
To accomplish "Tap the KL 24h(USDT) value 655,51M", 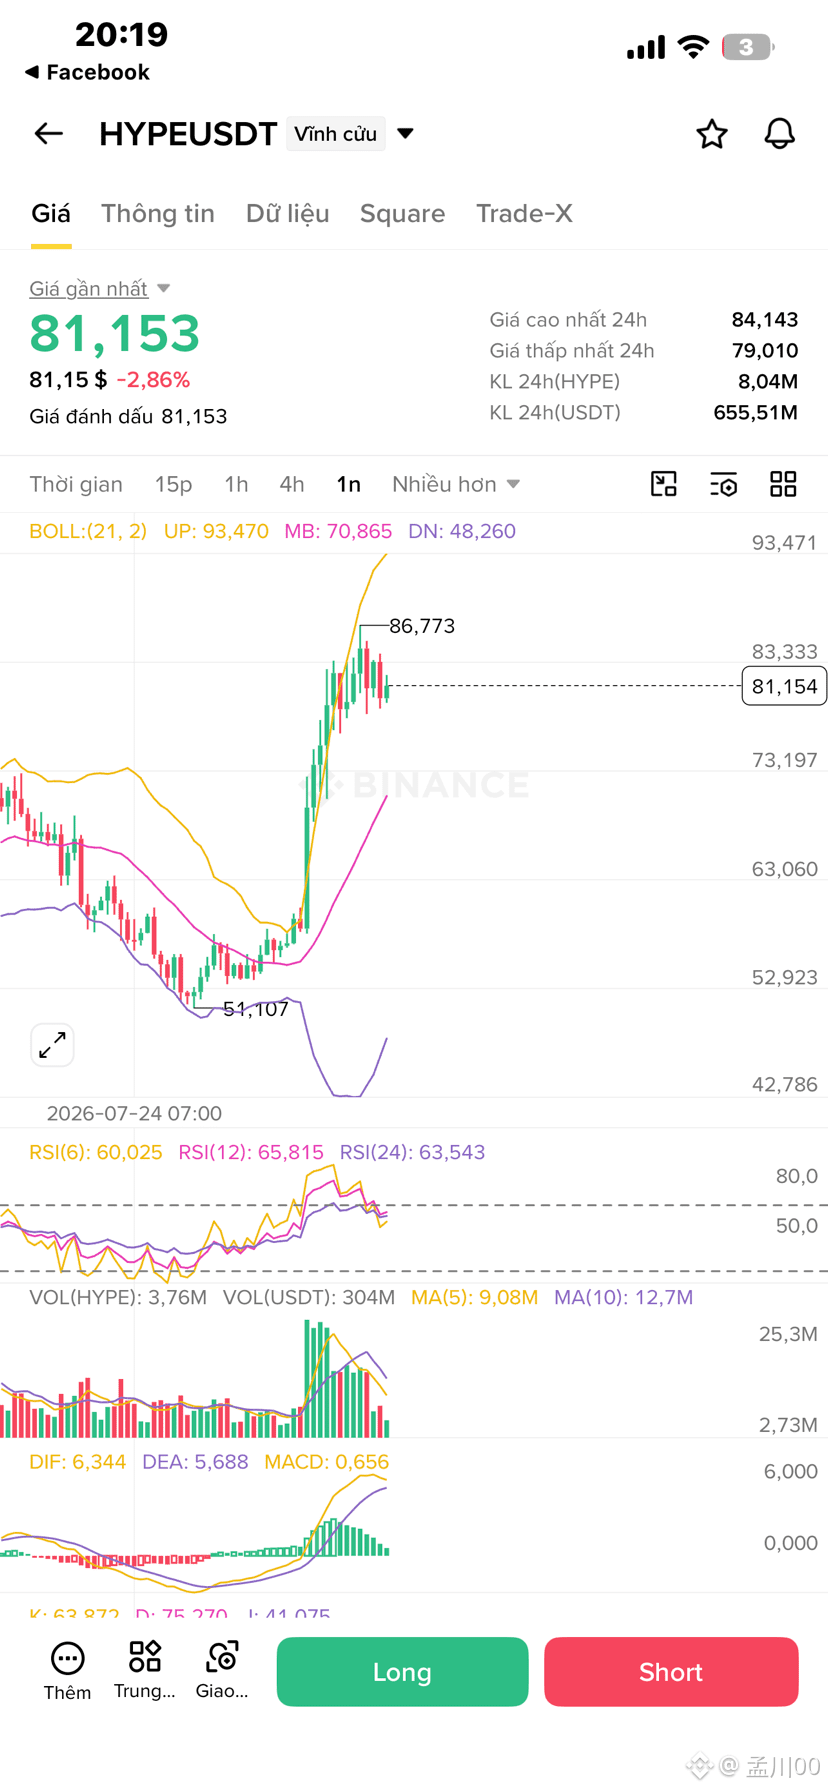I will coord(756,412).
